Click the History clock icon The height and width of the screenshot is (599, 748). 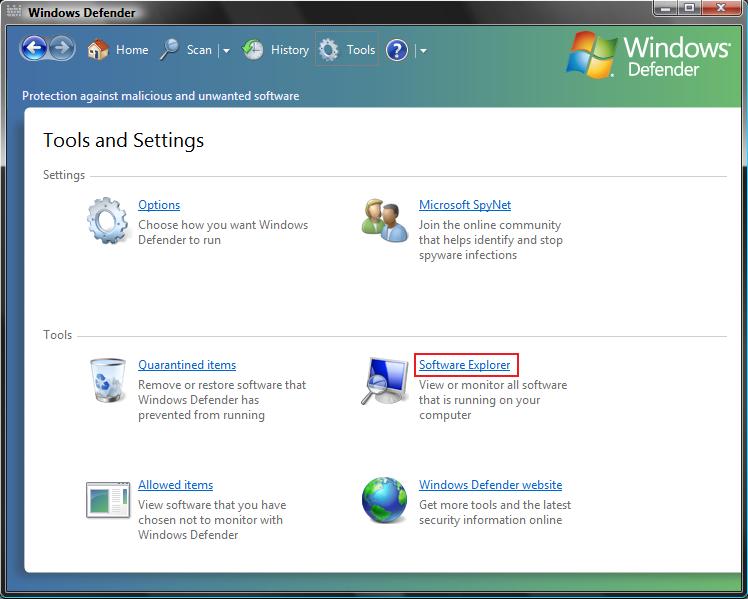click(253, 50)
